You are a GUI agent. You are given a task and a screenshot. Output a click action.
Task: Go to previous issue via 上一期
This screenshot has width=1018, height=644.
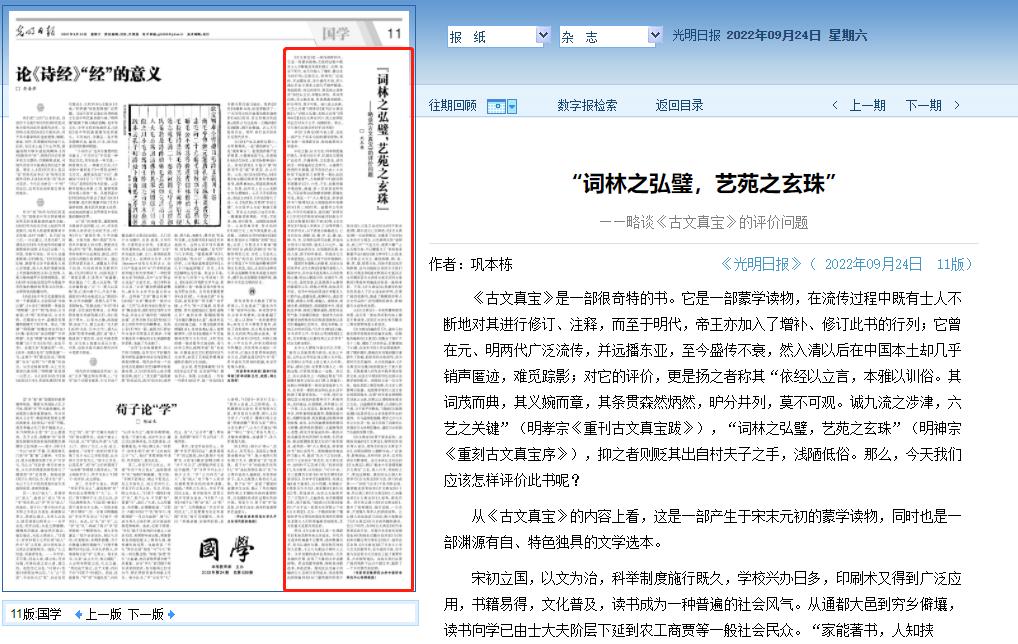[x=867, y=106]
